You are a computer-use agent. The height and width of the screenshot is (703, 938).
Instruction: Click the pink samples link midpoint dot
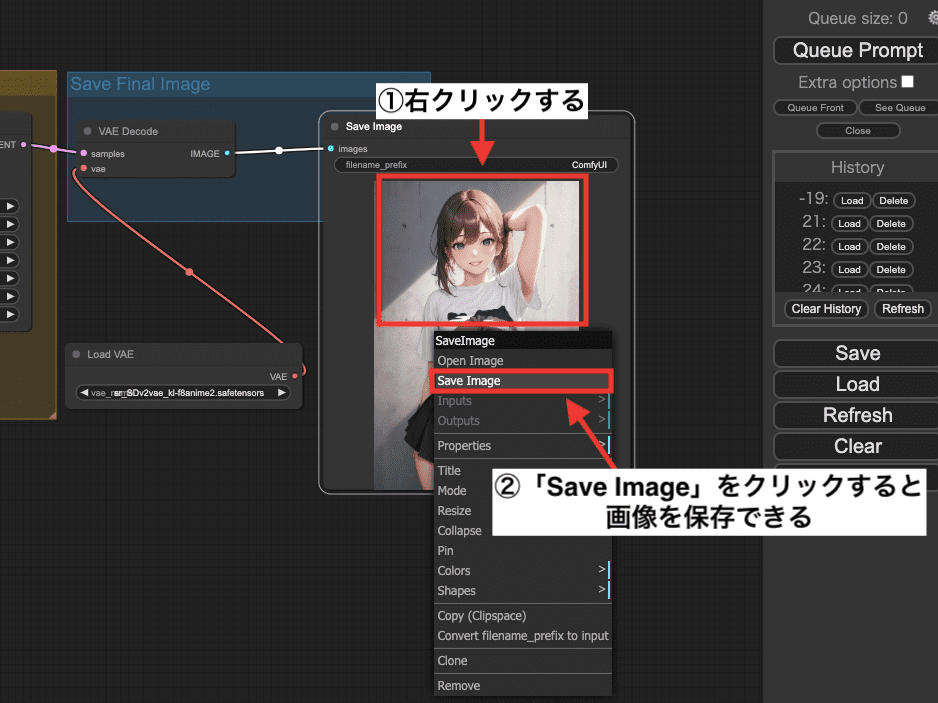(x=53, y=148)
